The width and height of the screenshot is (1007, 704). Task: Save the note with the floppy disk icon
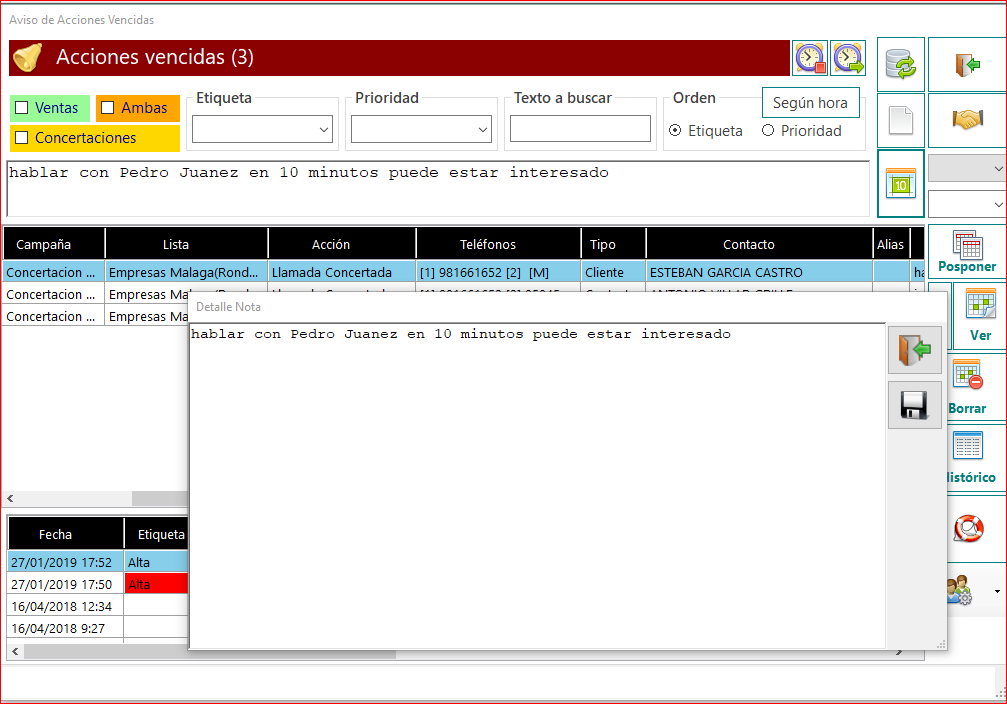click(915, 405)
